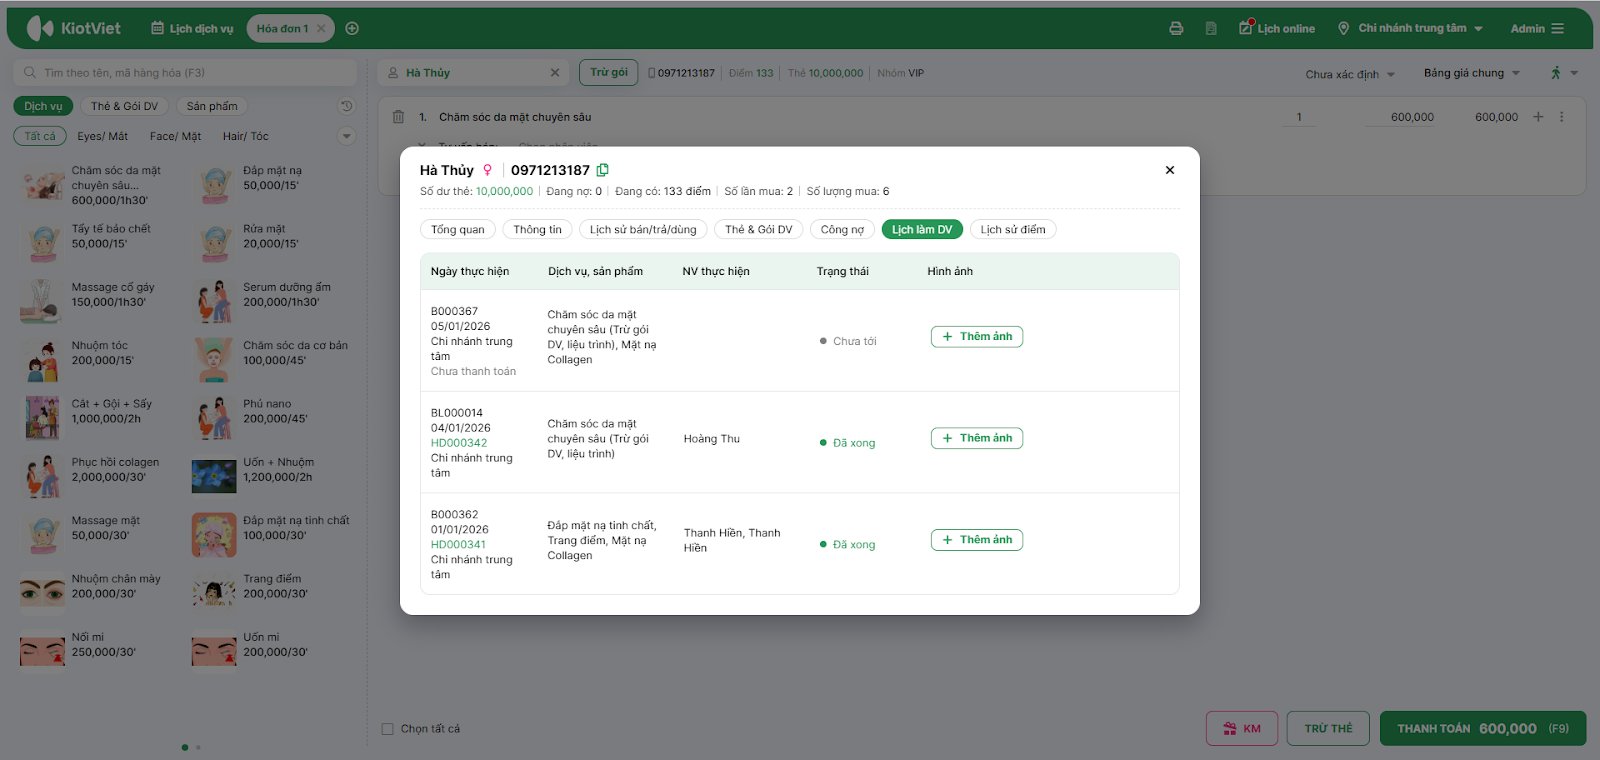1600x760 pixels.
Task: Switch to the Dịch vụ product type
Action: tap(43, 106)
